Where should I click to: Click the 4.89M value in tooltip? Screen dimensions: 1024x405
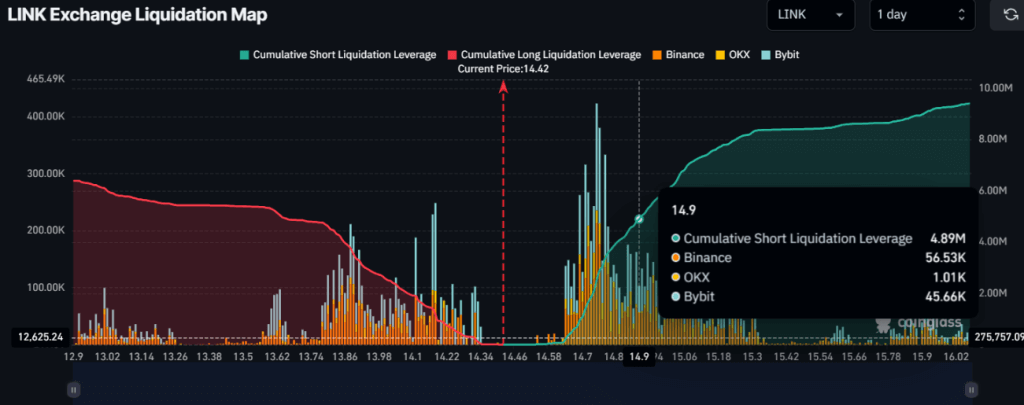point(950,238)
